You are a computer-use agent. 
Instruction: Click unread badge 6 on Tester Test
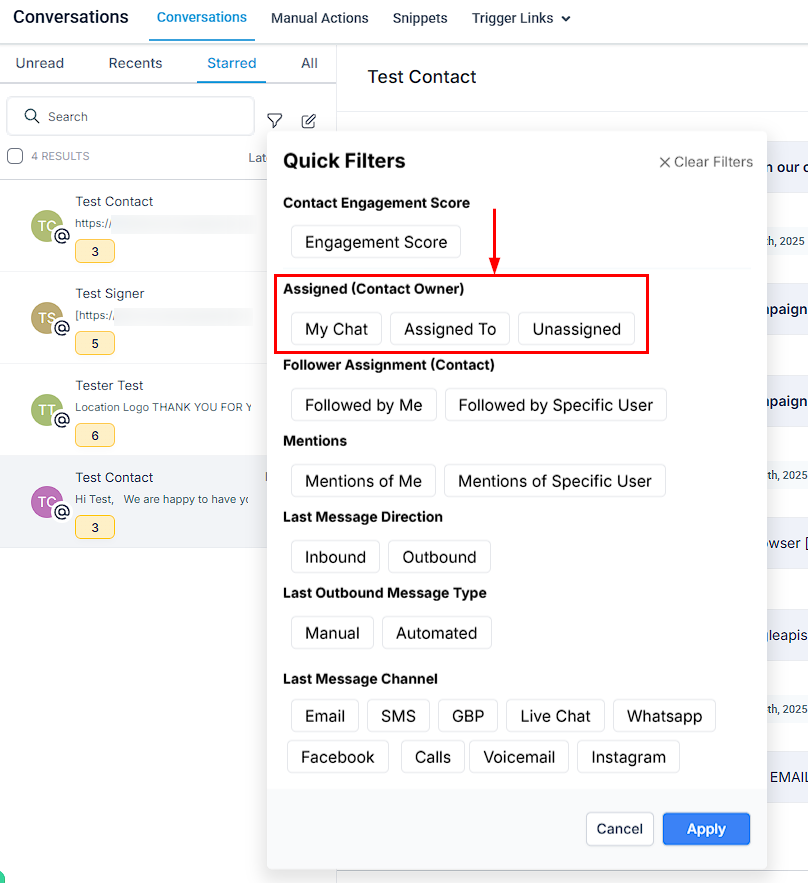coord(95,435)
